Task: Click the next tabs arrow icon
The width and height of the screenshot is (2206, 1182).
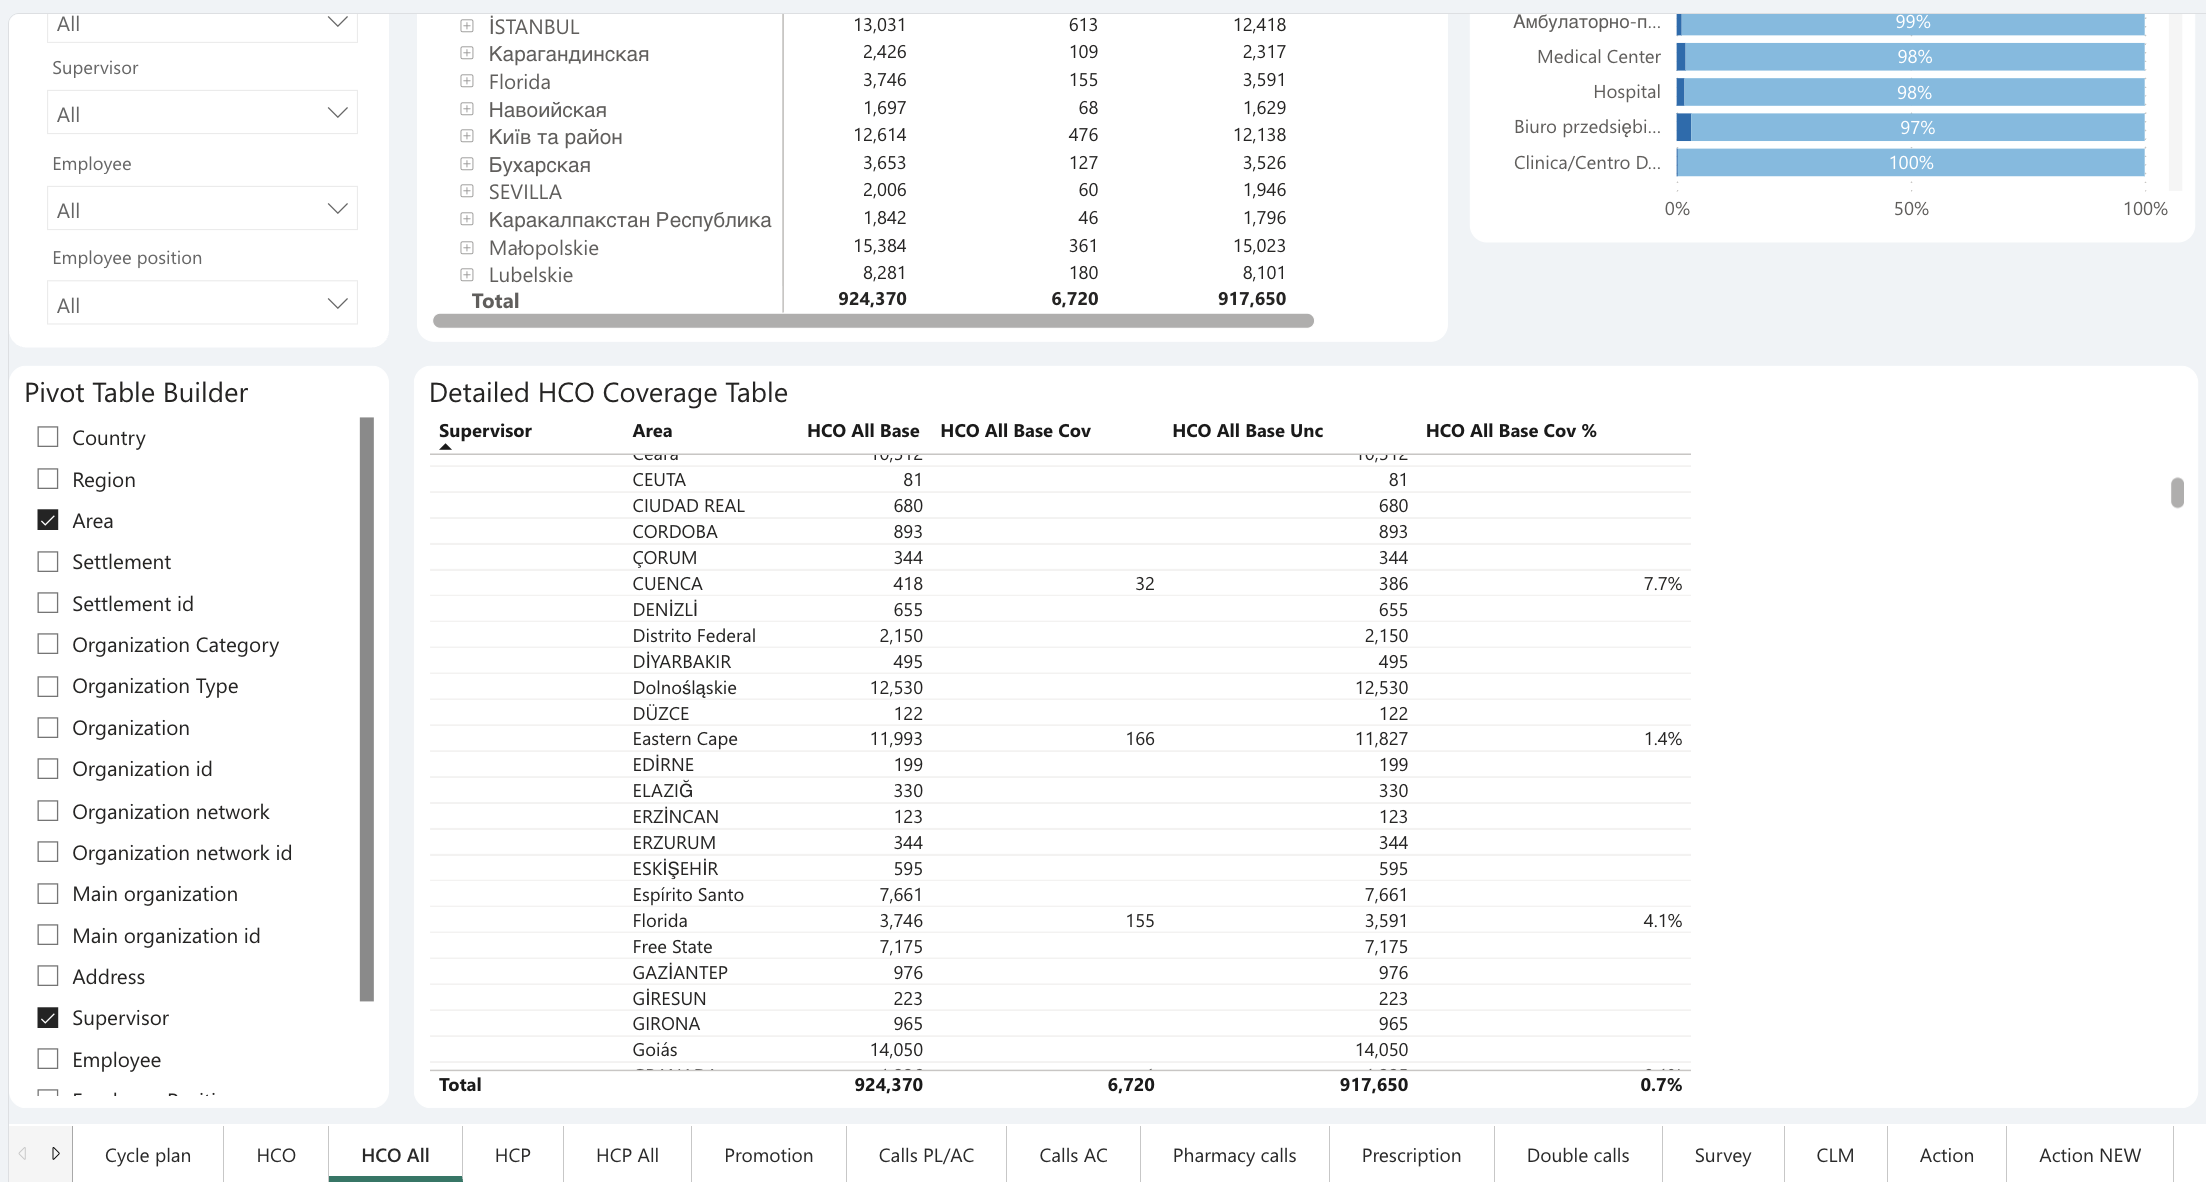Action: (55, 1154)
